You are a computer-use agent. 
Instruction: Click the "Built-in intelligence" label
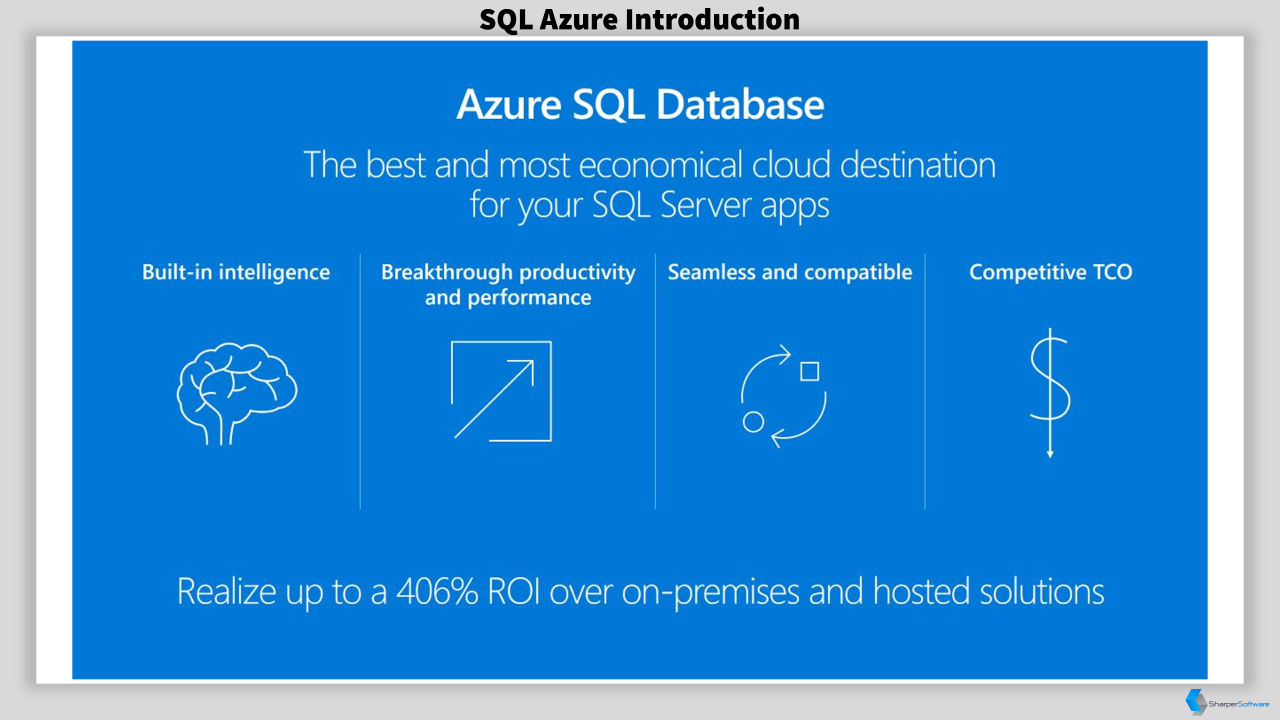tap(236, 272)
